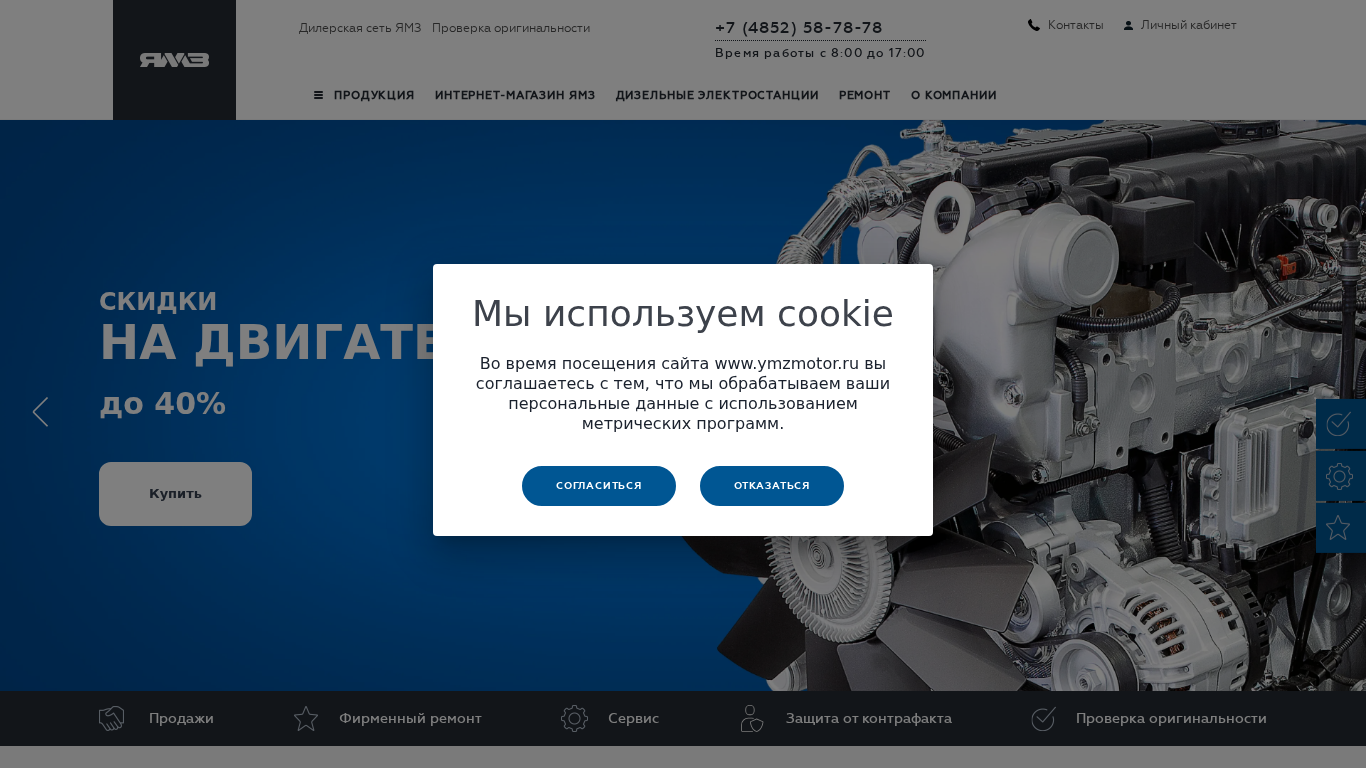Click the hamburger icon next to ПРОДУКЦИЯ
The width and height of the screenshot is (1366, 768).
point(318,95)
